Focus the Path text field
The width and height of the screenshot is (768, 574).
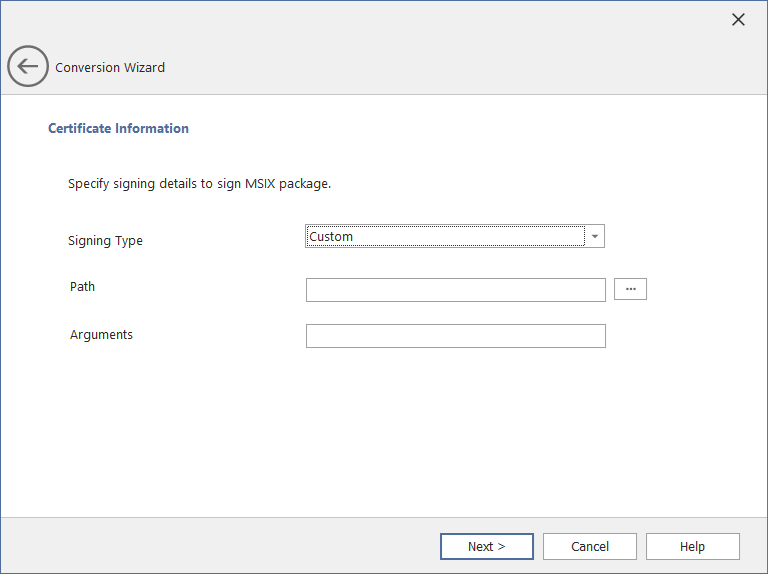(455, 289)
